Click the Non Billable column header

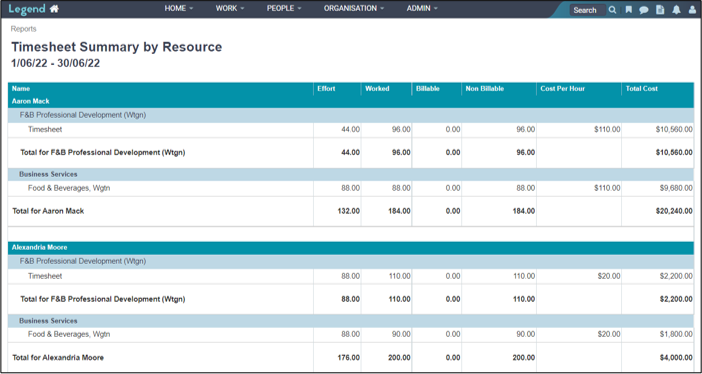tap(484, 89)
